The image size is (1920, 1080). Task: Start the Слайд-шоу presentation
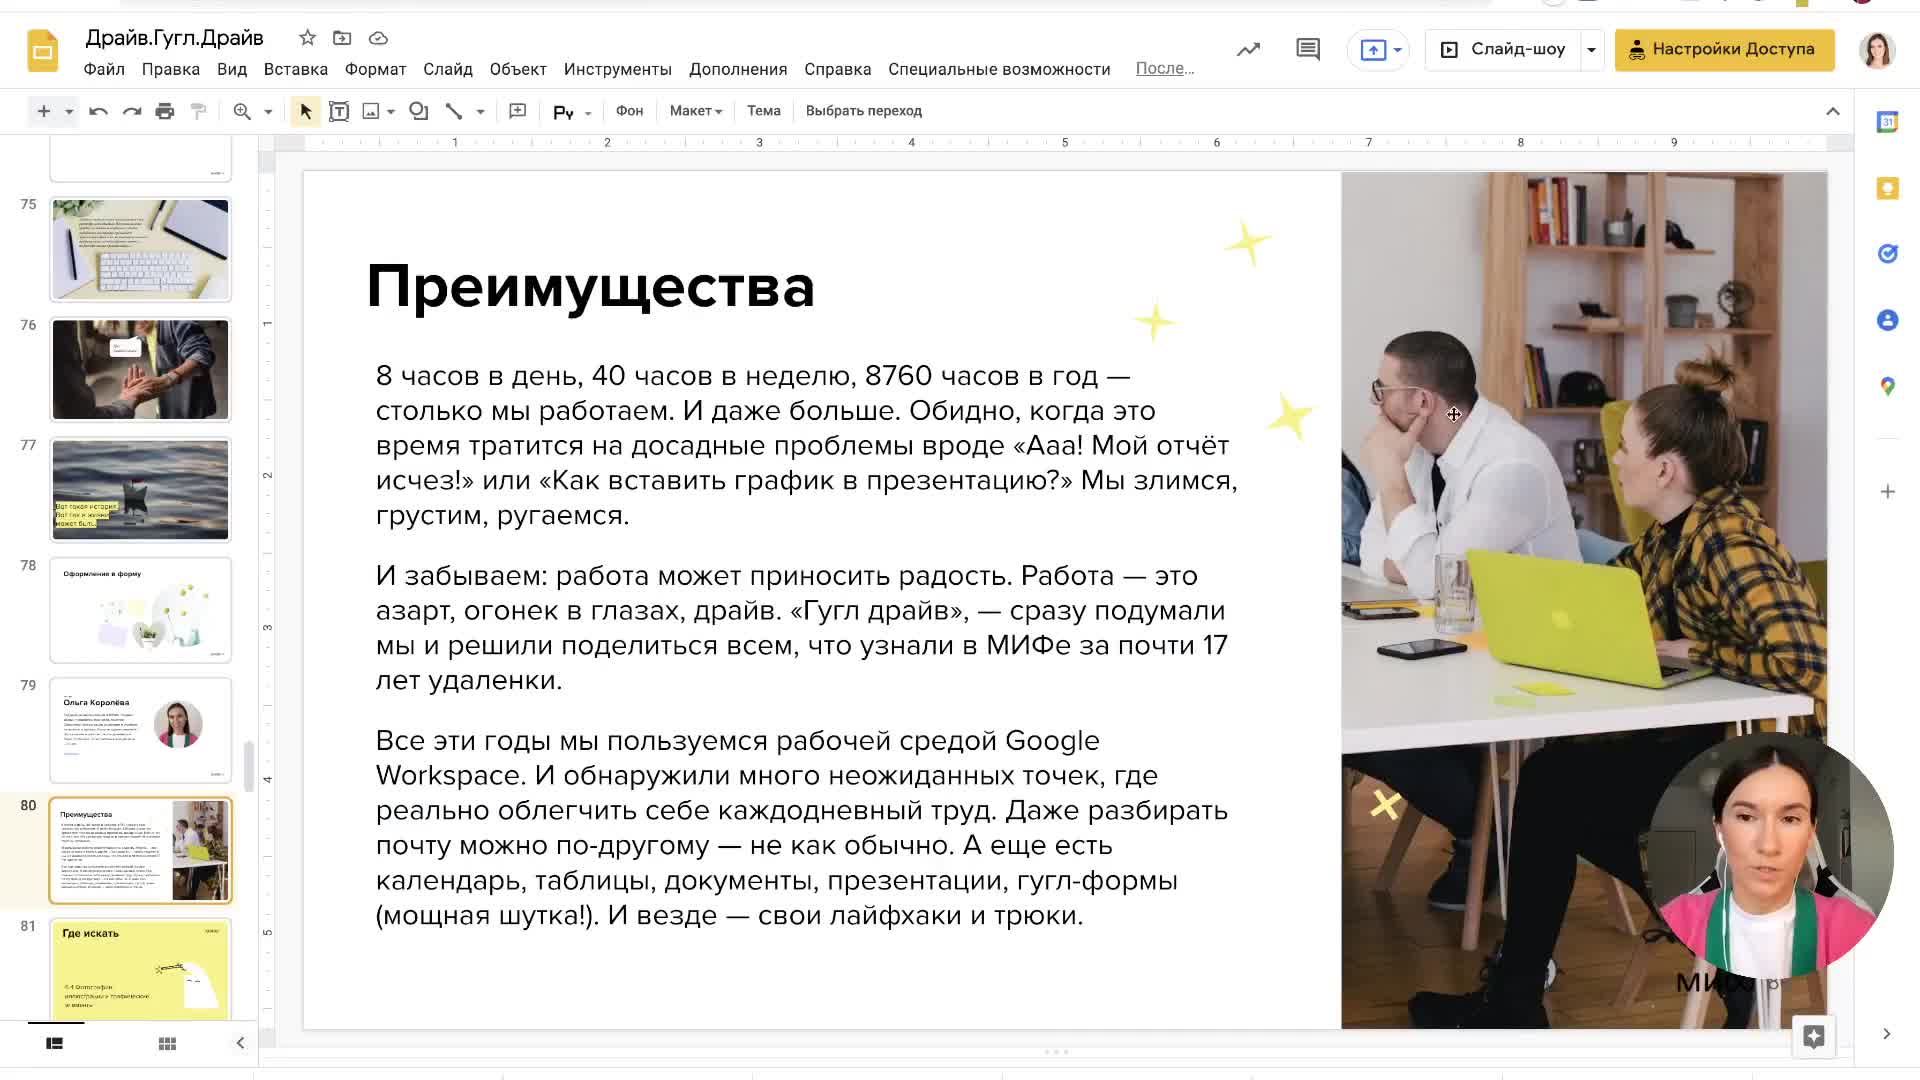click(1503, 49)
